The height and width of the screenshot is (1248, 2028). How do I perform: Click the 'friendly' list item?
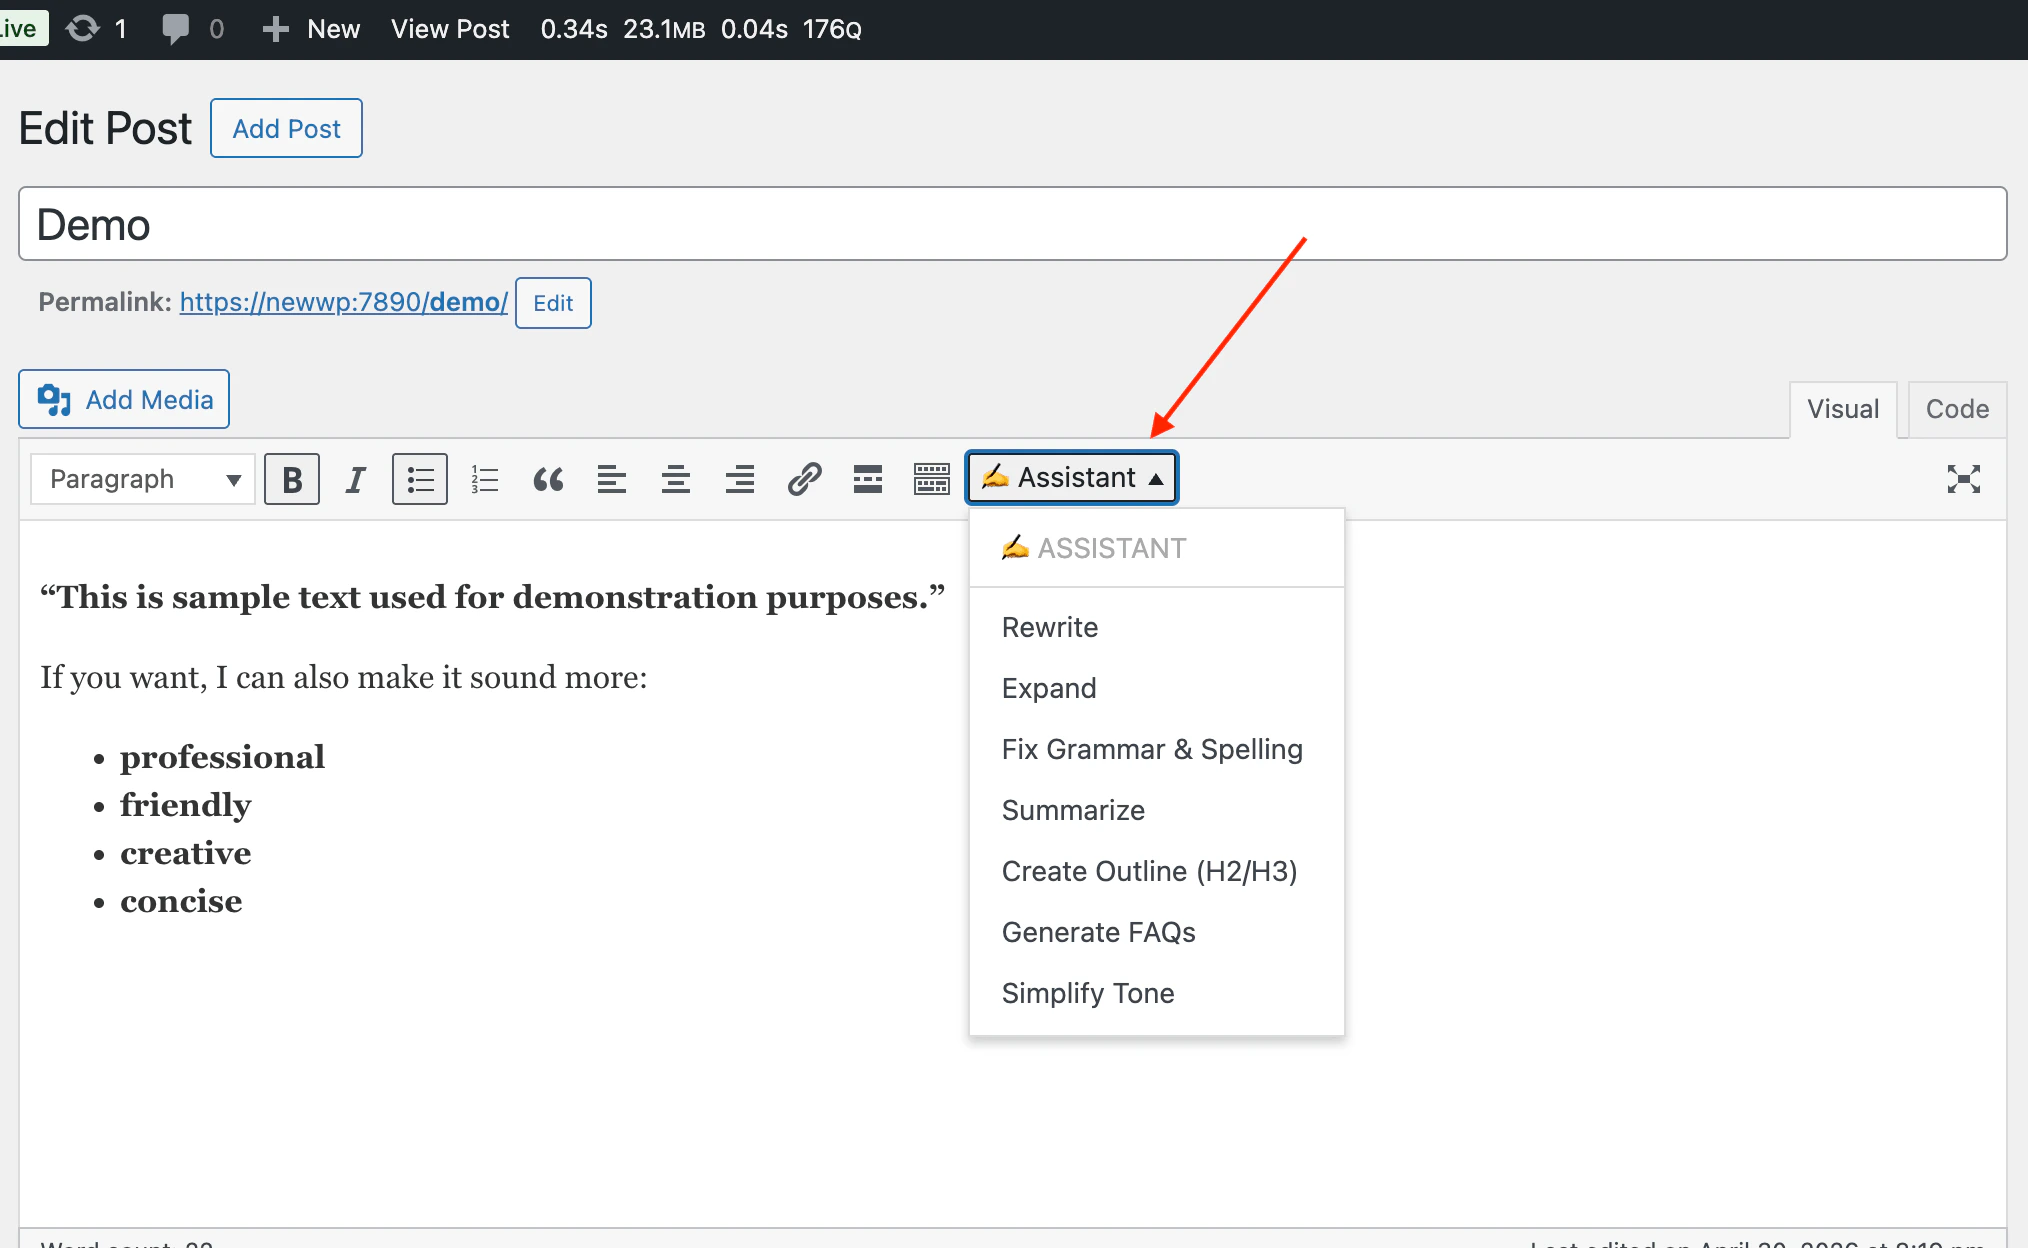pyautogui.click(x=185, y=805)
